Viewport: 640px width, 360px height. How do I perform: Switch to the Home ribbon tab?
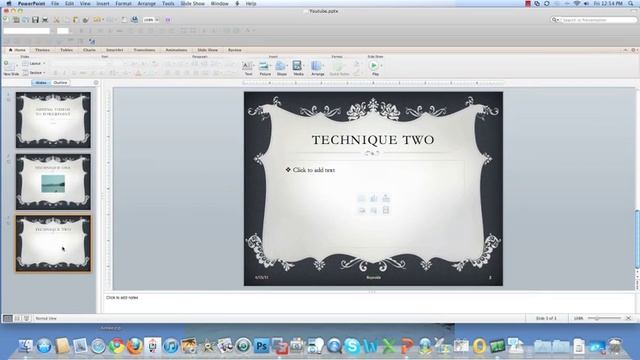(x=18, y=50)
